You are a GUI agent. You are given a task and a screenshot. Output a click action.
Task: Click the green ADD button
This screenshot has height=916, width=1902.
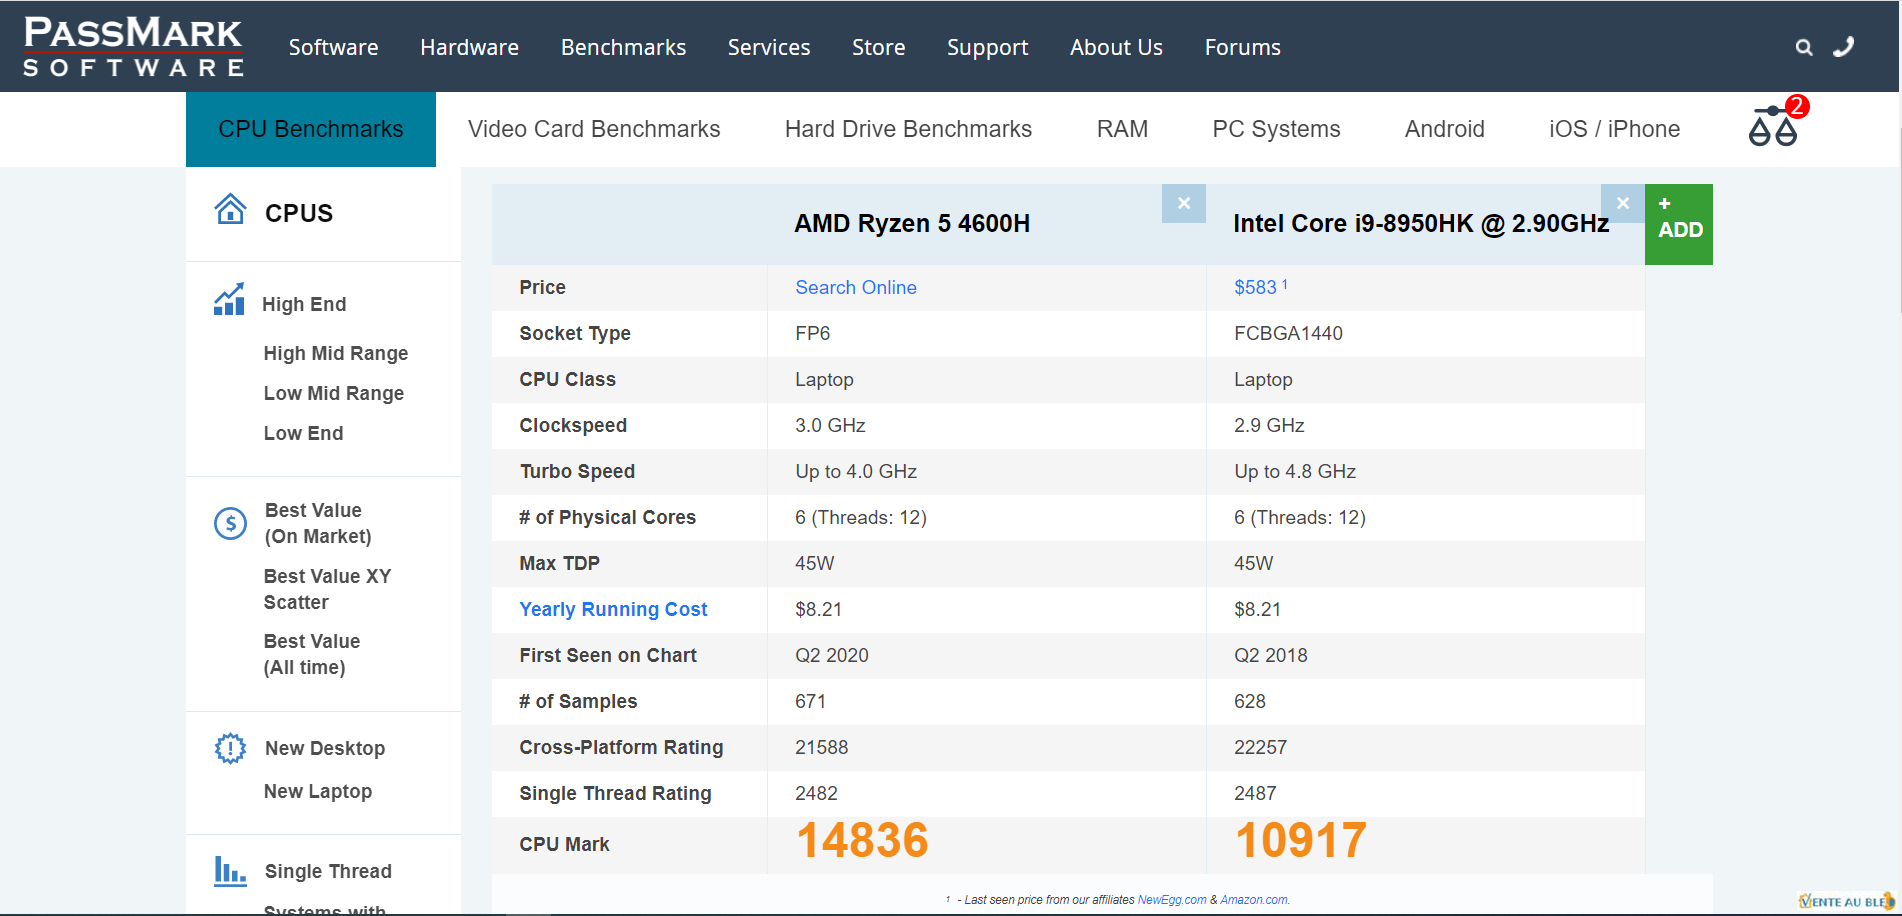coord(1679,224)
